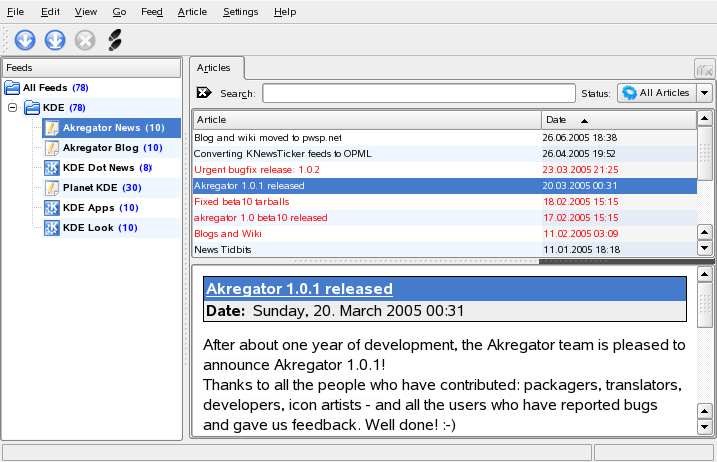
Task: Click the Planet KDE feed icon
Action: [x=52, y=188]
